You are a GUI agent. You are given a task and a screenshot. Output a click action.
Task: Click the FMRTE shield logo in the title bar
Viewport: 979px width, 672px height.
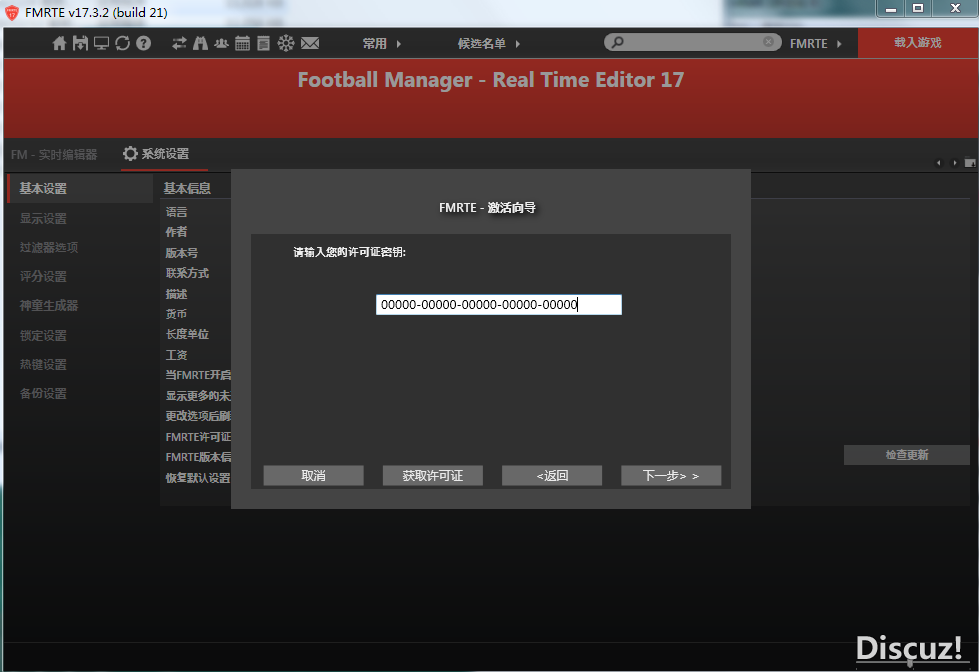[12, 12]
